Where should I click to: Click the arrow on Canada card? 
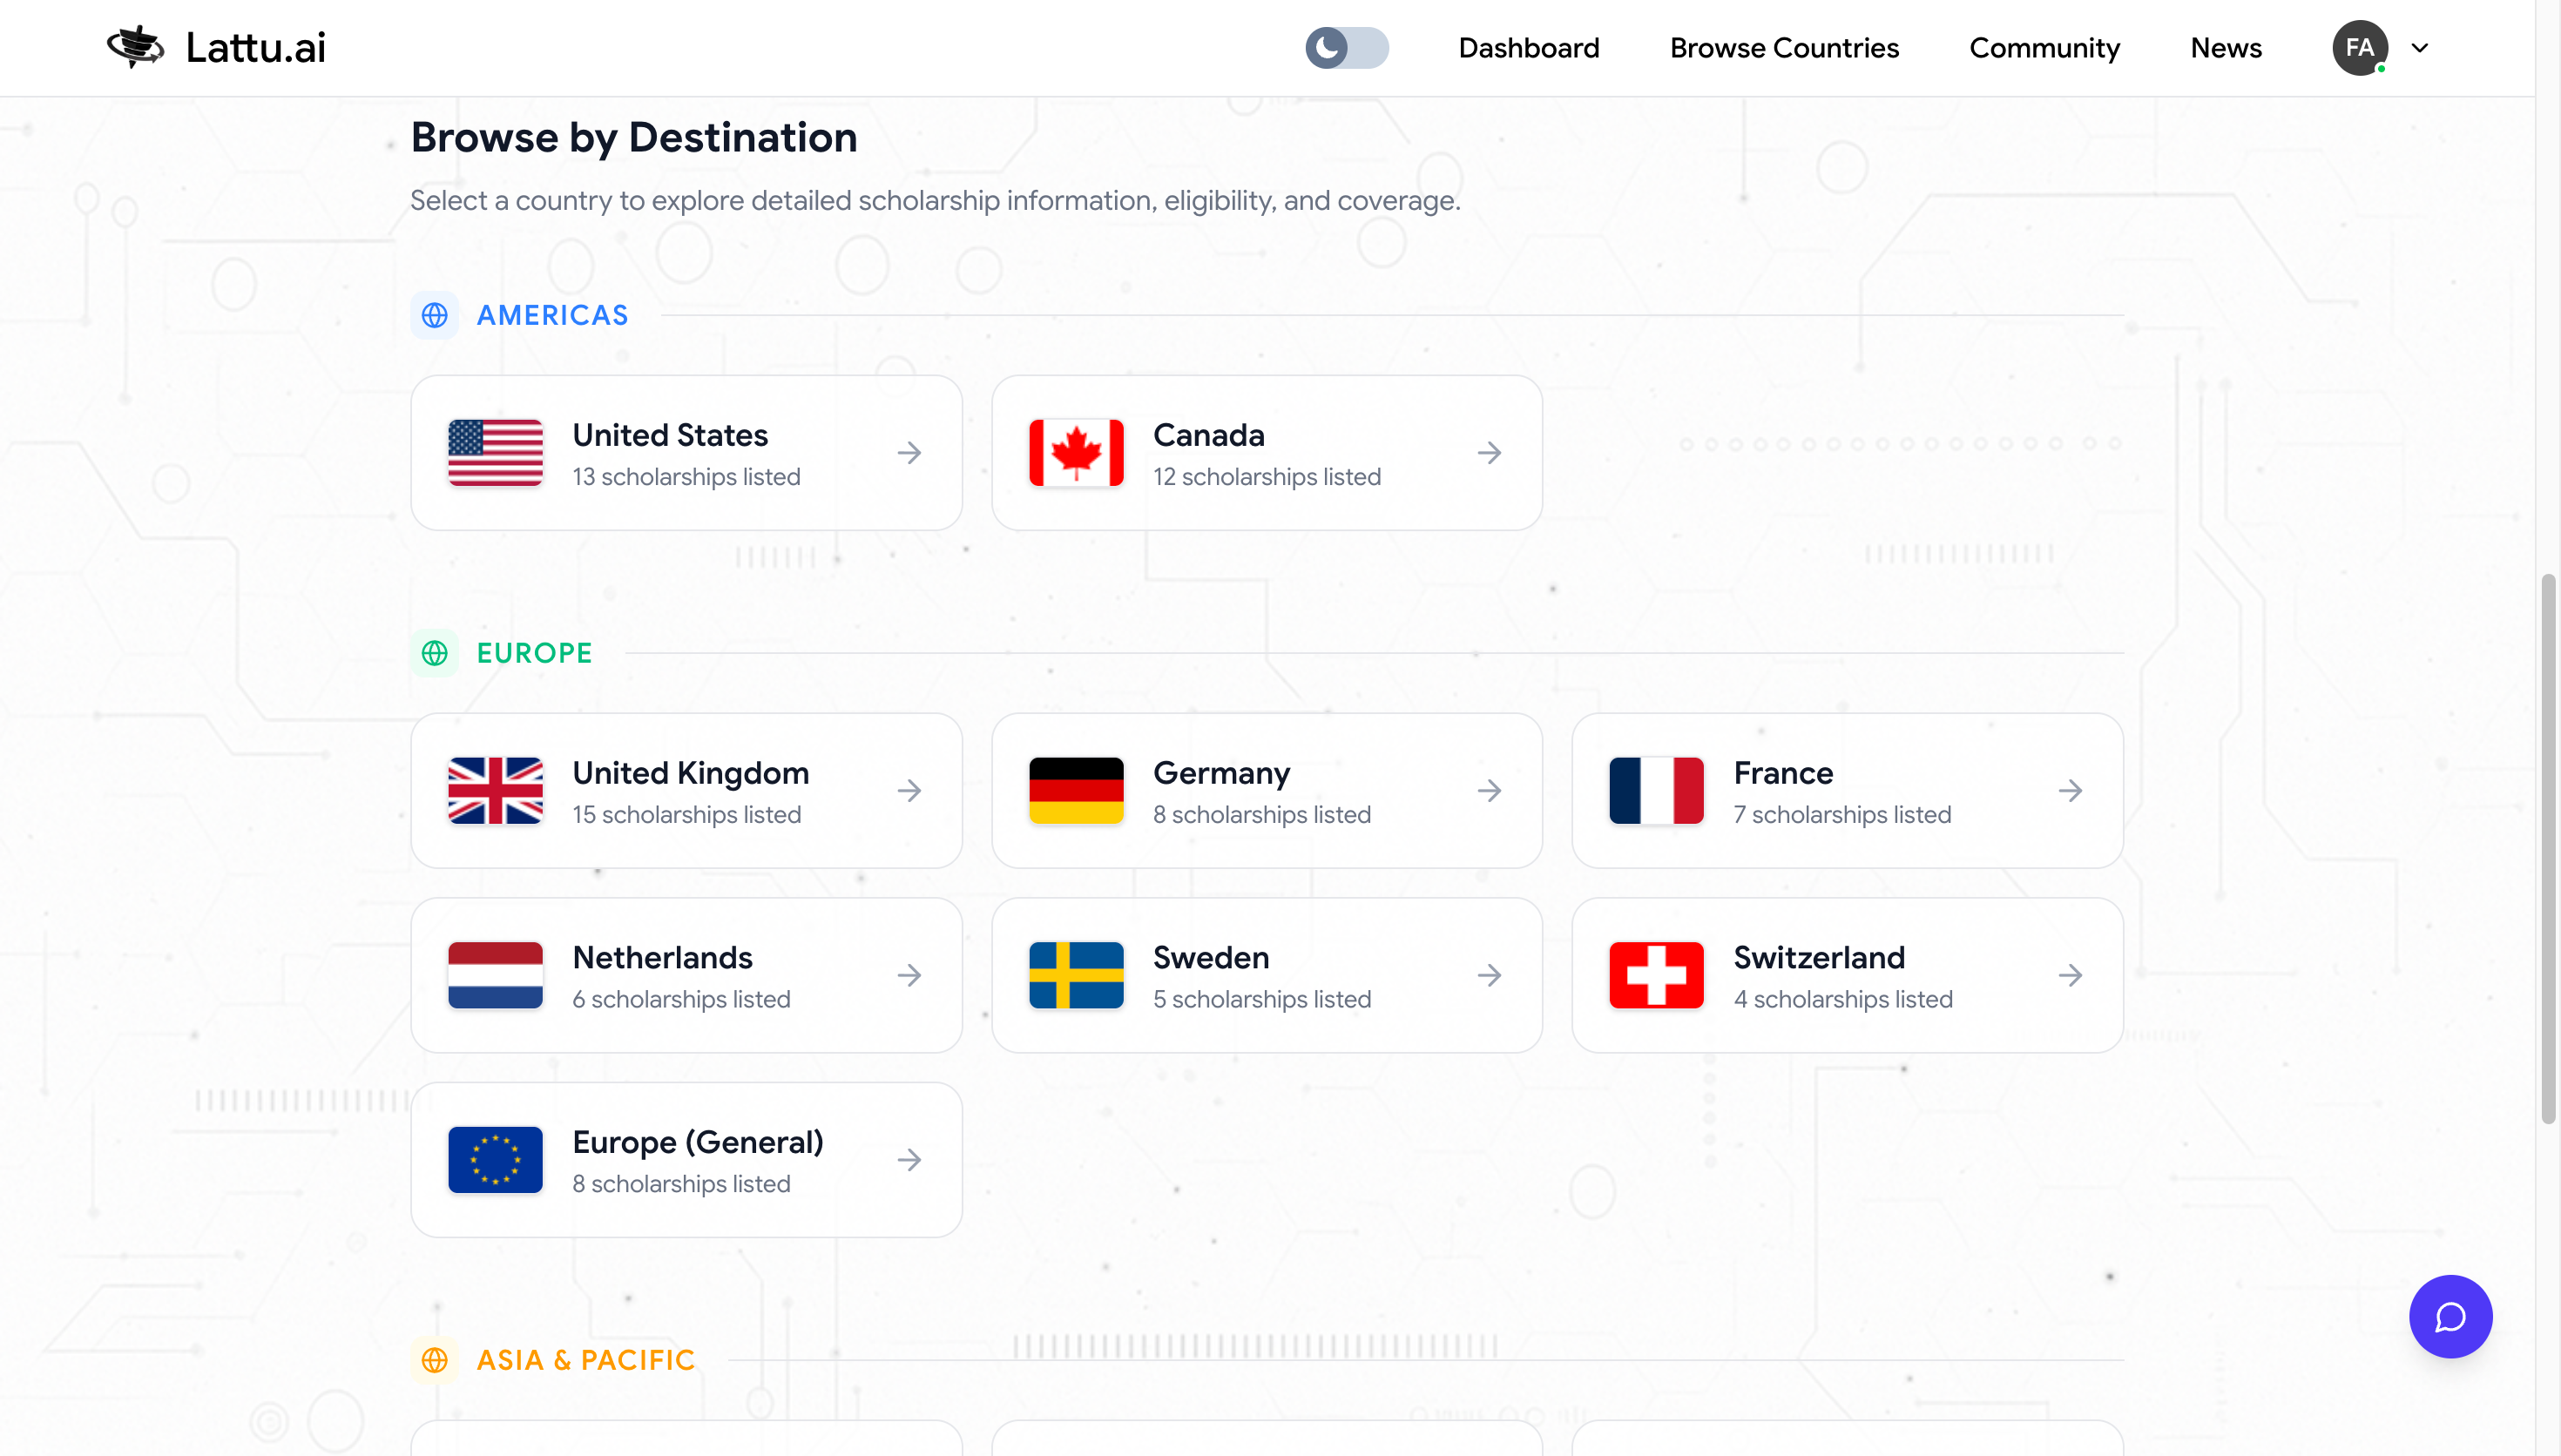[x=1490, y=453]
